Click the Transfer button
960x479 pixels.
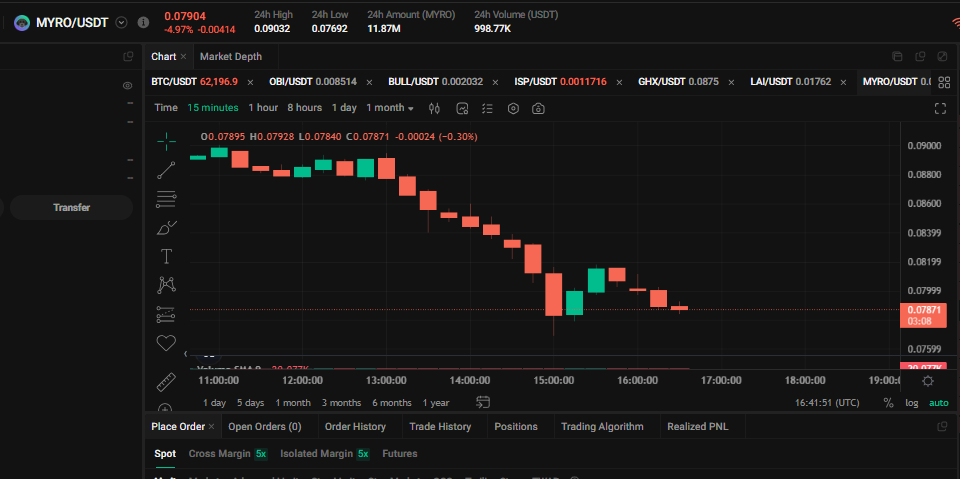(72, 208)
